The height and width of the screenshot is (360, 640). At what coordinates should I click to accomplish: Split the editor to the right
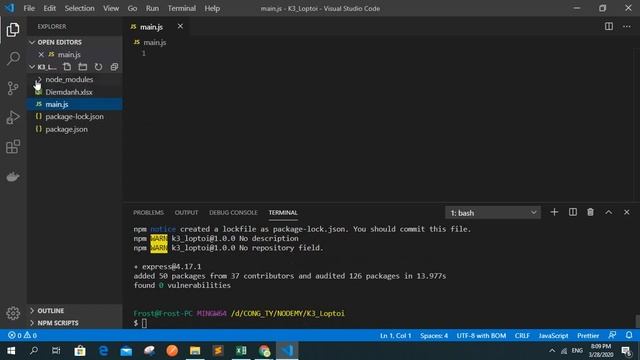609,27
